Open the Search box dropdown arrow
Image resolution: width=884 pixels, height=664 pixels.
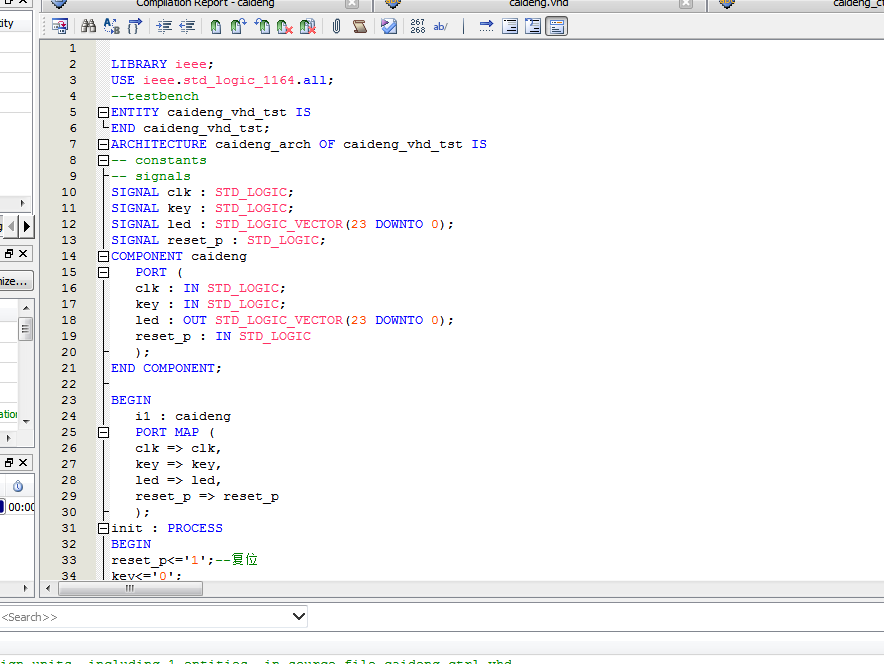(x=298, y=617)
